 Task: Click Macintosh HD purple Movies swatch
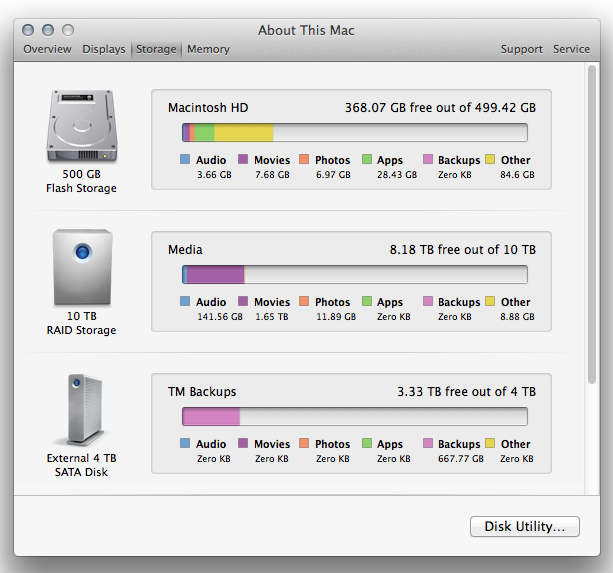pos(243,159)
